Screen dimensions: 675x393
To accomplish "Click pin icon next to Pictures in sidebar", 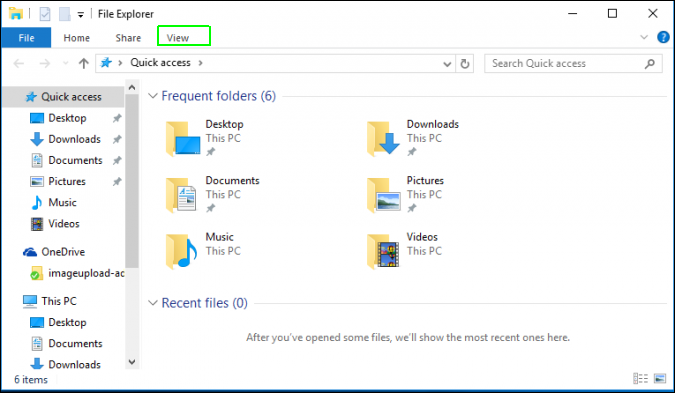I will [117, 181].
